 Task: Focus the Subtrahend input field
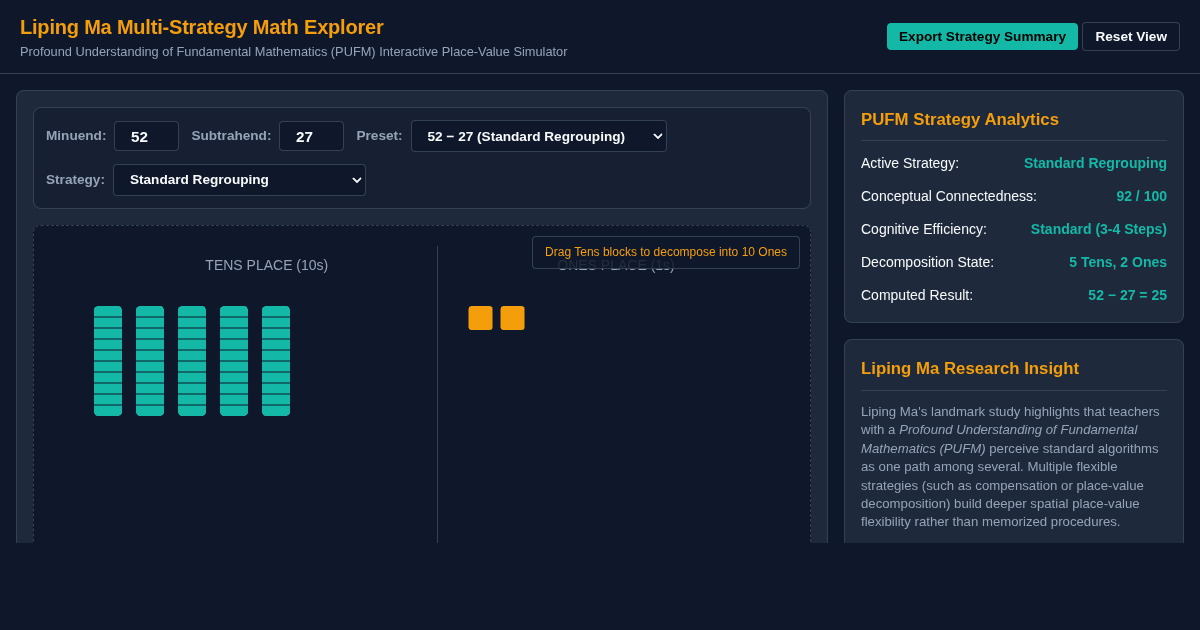click(x=311, y=136)
